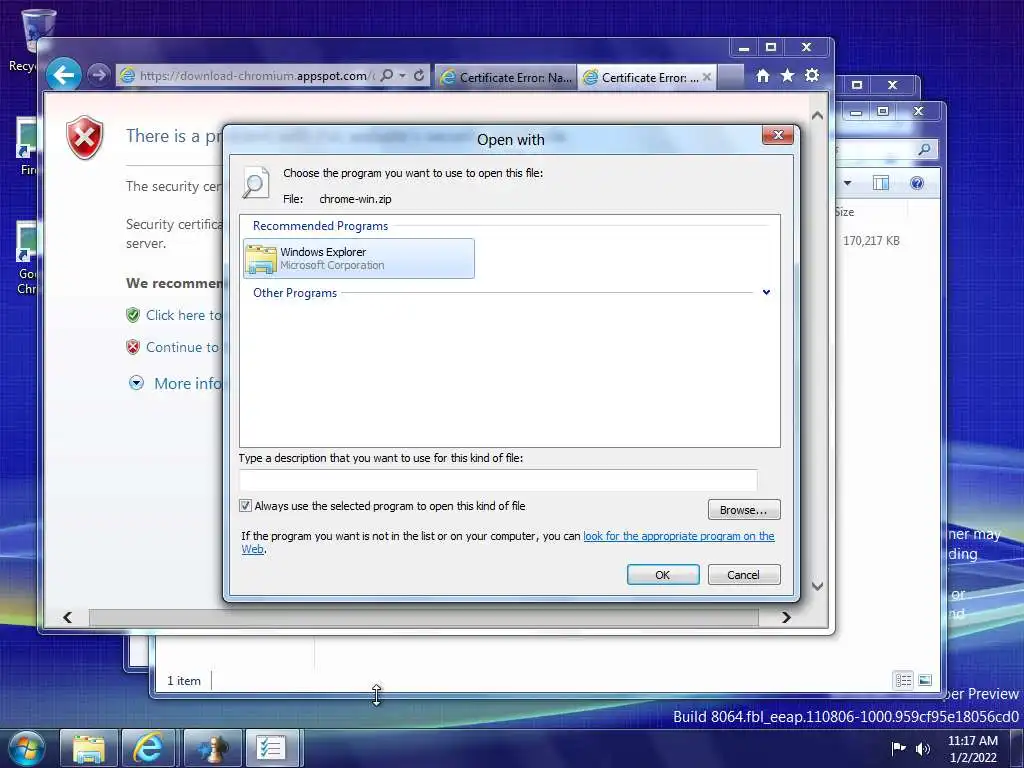This screenshot has width=1024, height=768.
Task: Click the Explorer window search magnifier
Action: [x=924, y=150]
